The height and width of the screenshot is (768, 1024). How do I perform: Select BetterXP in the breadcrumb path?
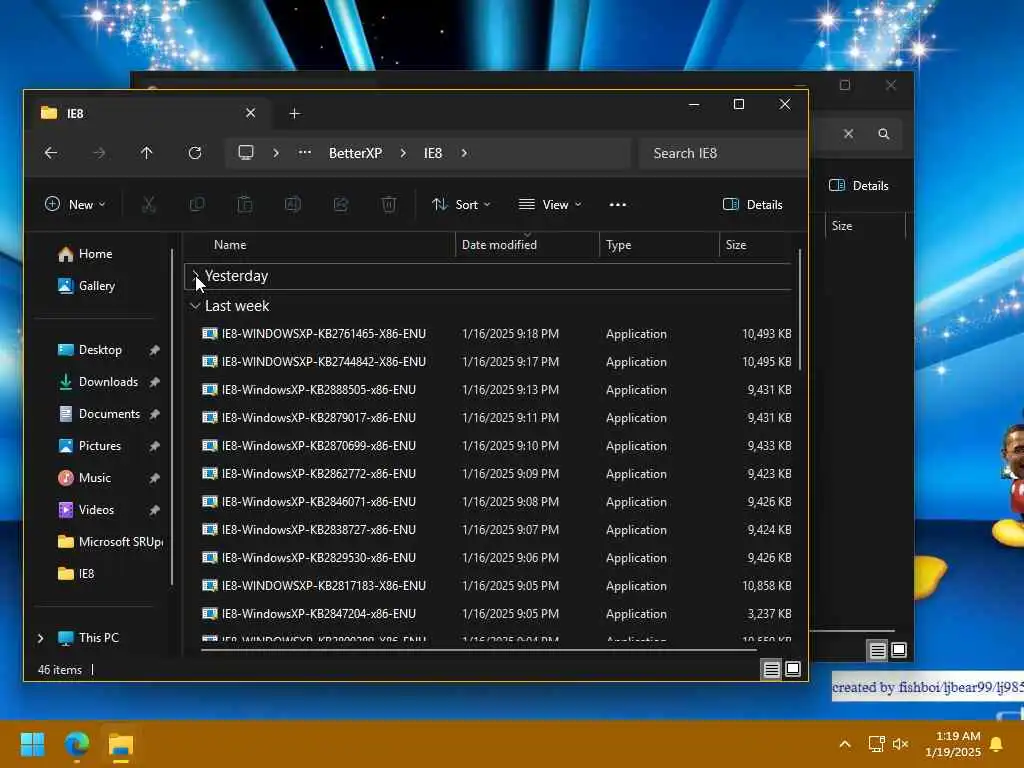coord(355,153)
